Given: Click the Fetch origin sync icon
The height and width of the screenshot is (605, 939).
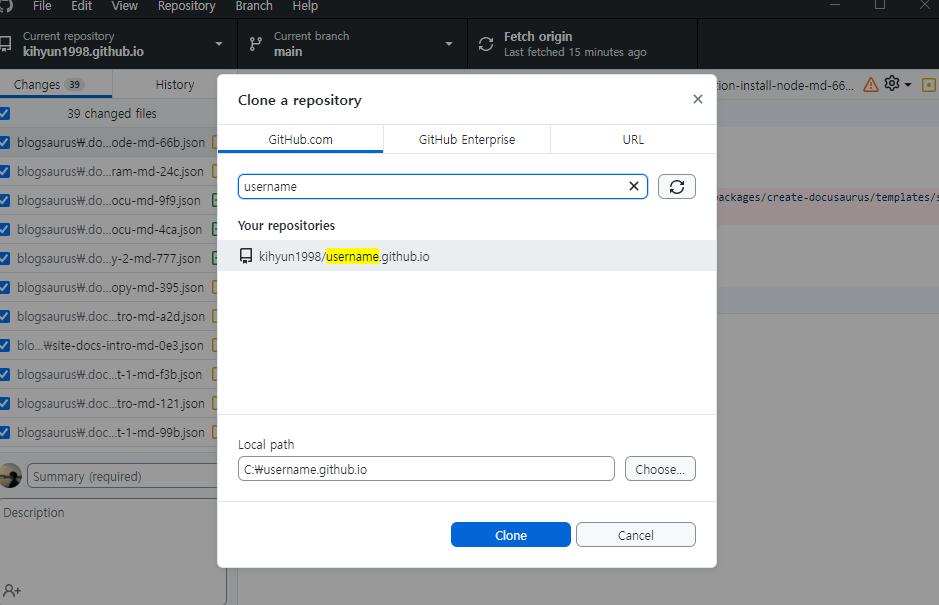Looking at the screenshot, I should click(486, 44).
